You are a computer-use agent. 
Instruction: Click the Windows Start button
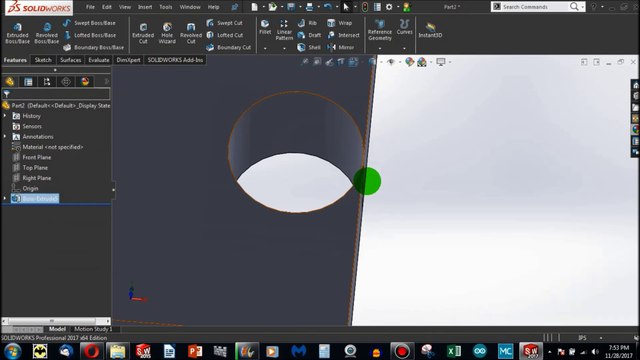13,351
